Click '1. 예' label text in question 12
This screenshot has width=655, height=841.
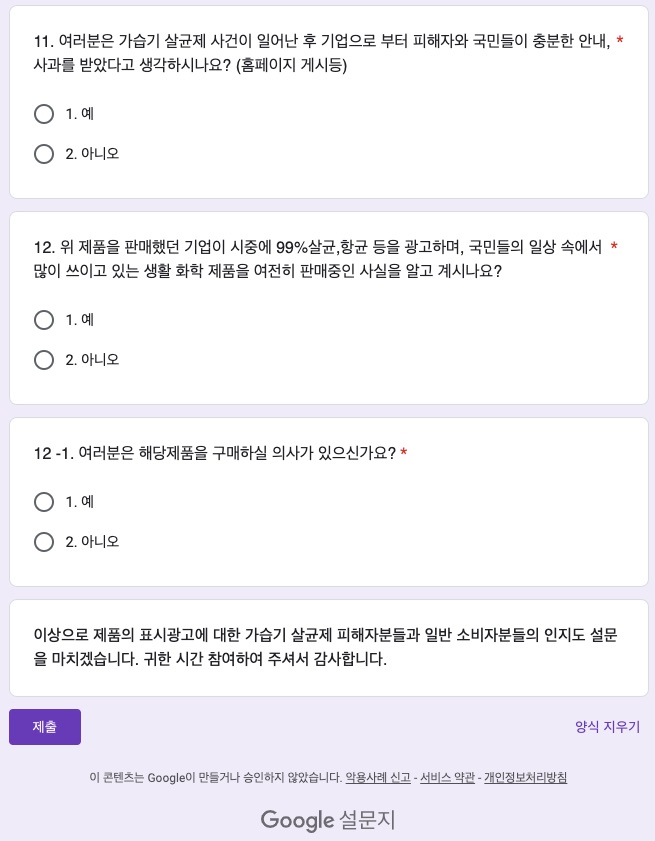click(x=80, y=320)
